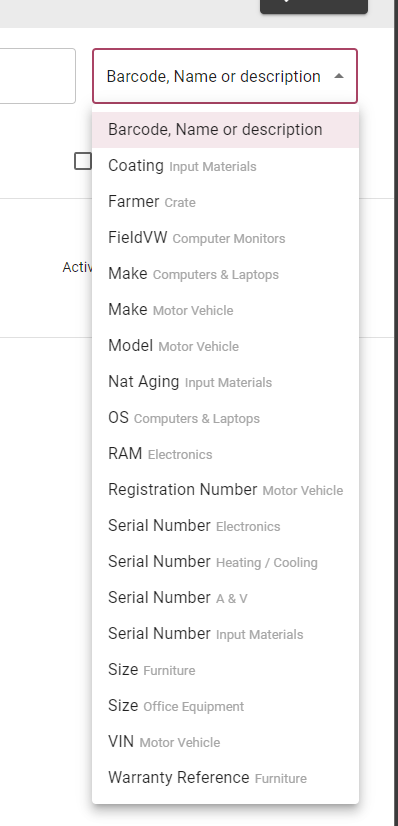398x826 pixels.
Task: Select Serial Number for Electronics
Action: (225, 526)
